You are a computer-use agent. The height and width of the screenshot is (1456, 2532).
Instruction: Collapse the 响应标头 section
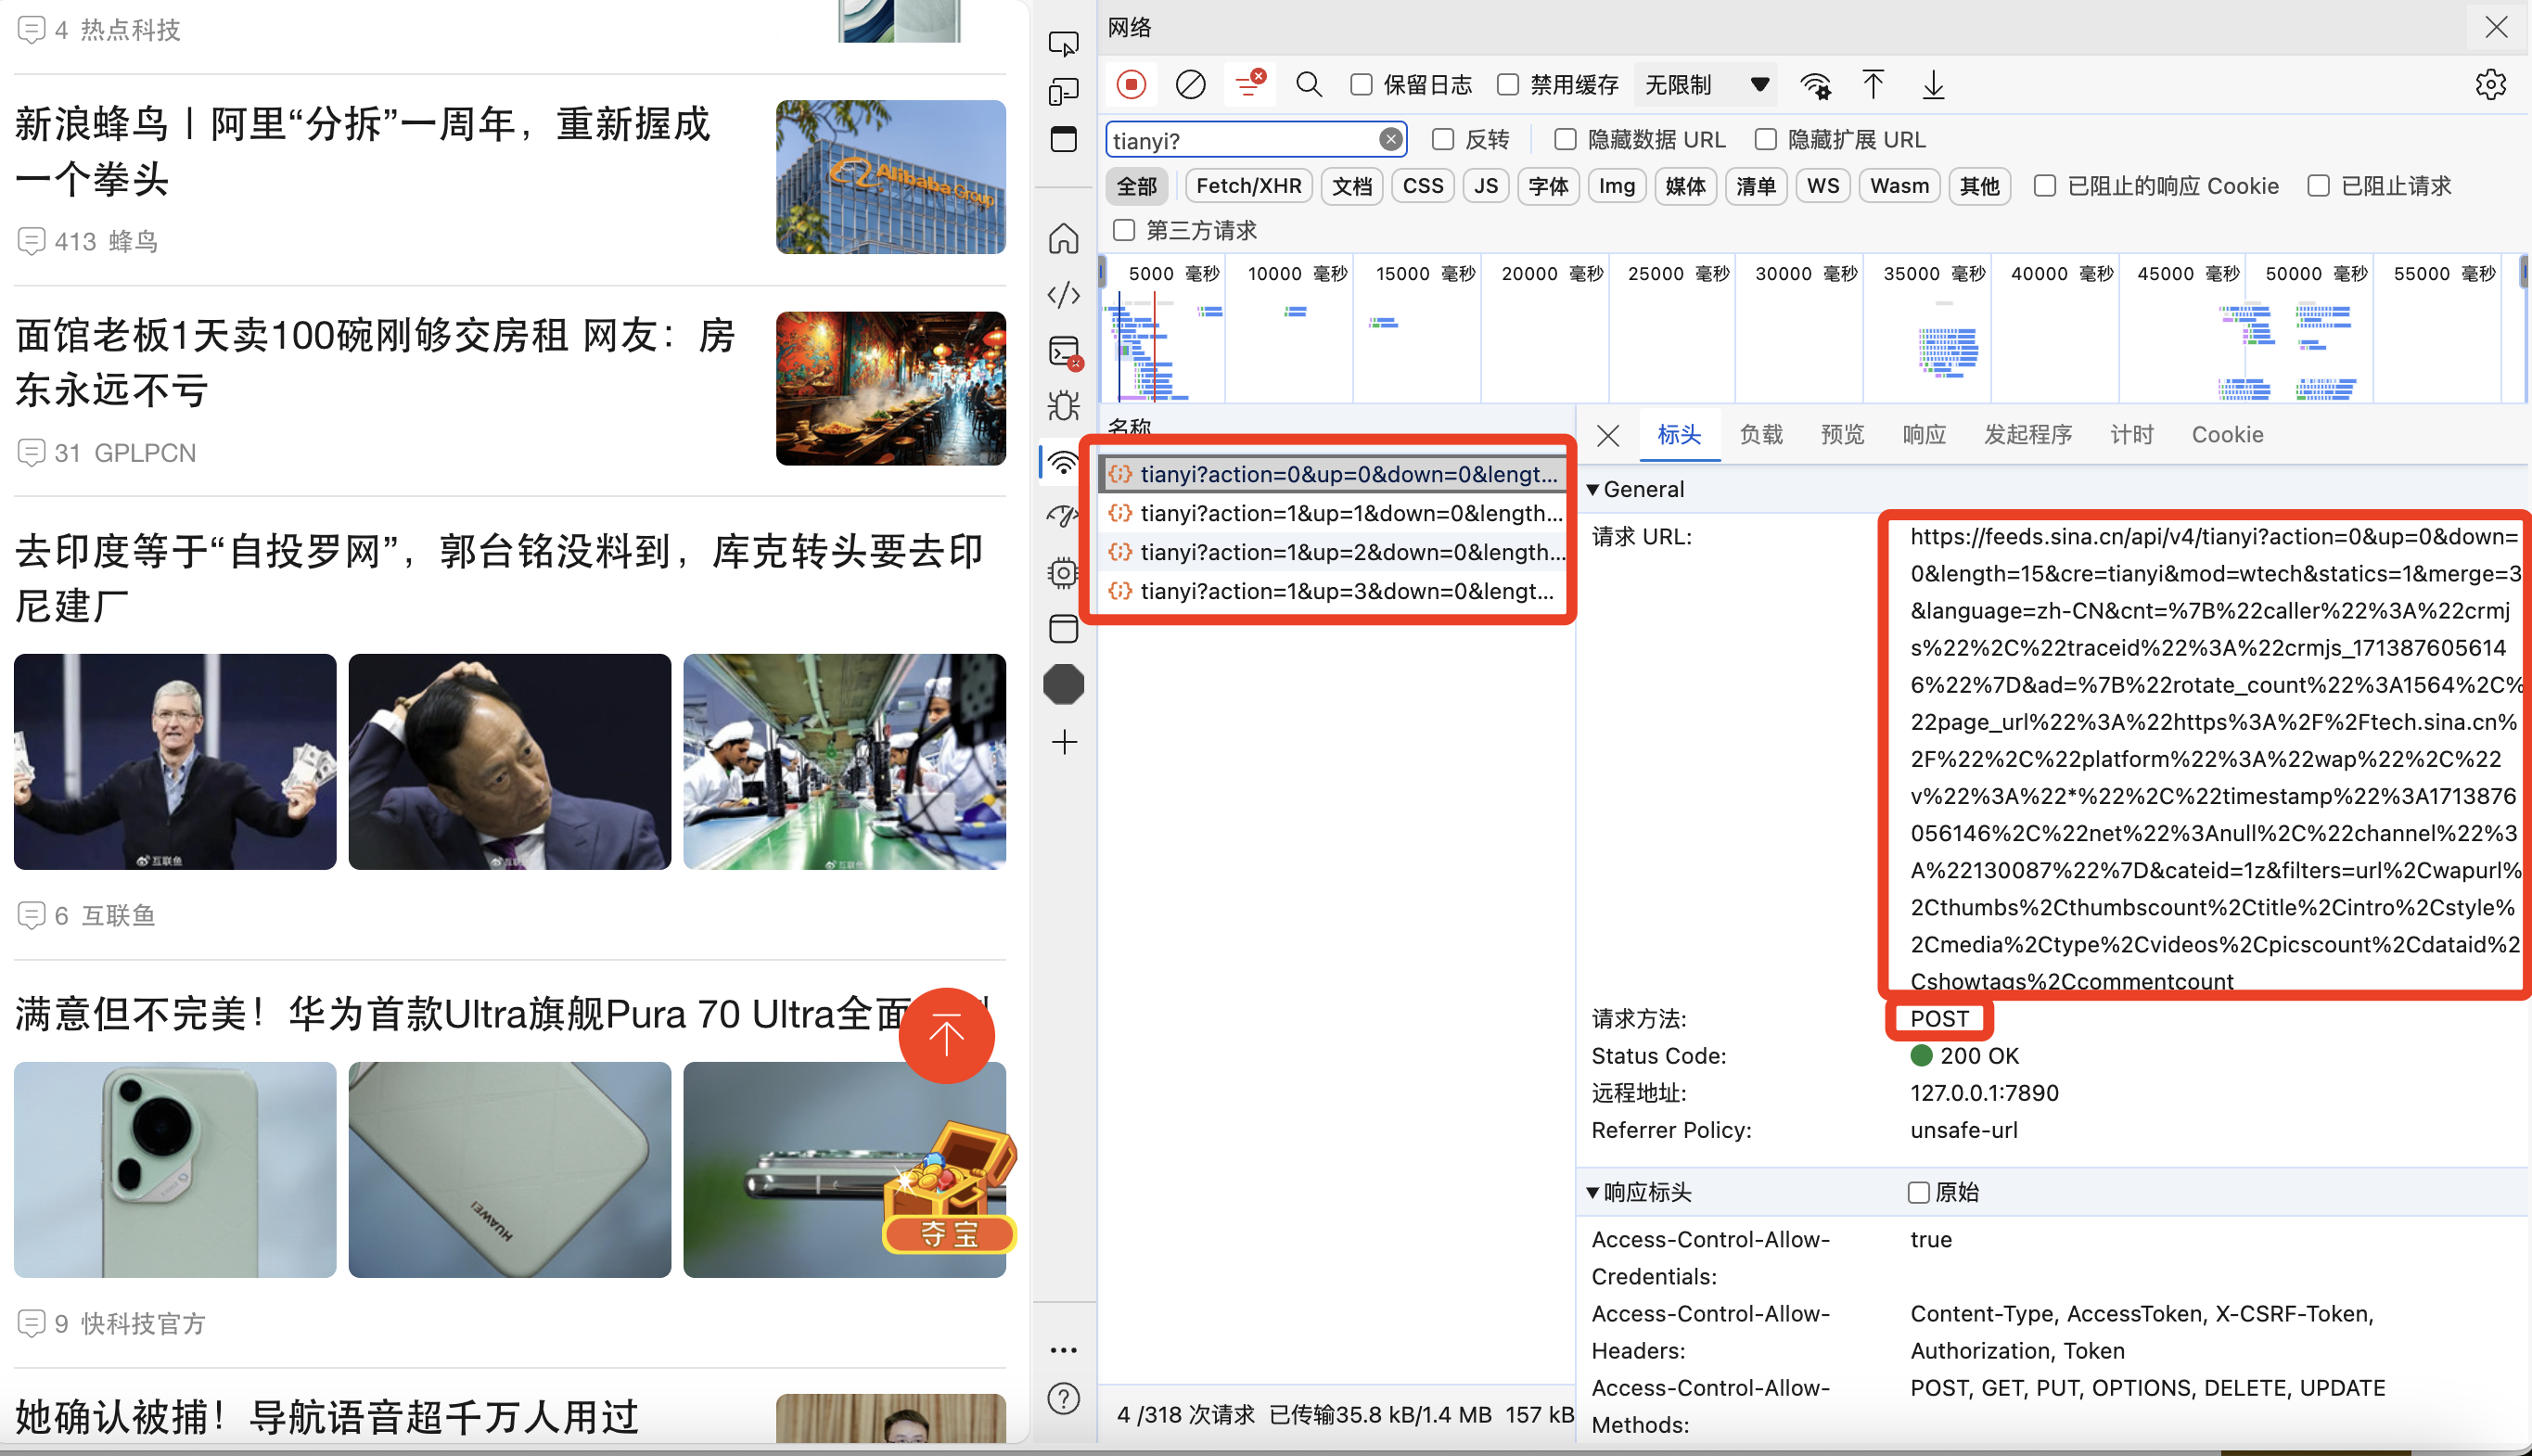1593,1192
